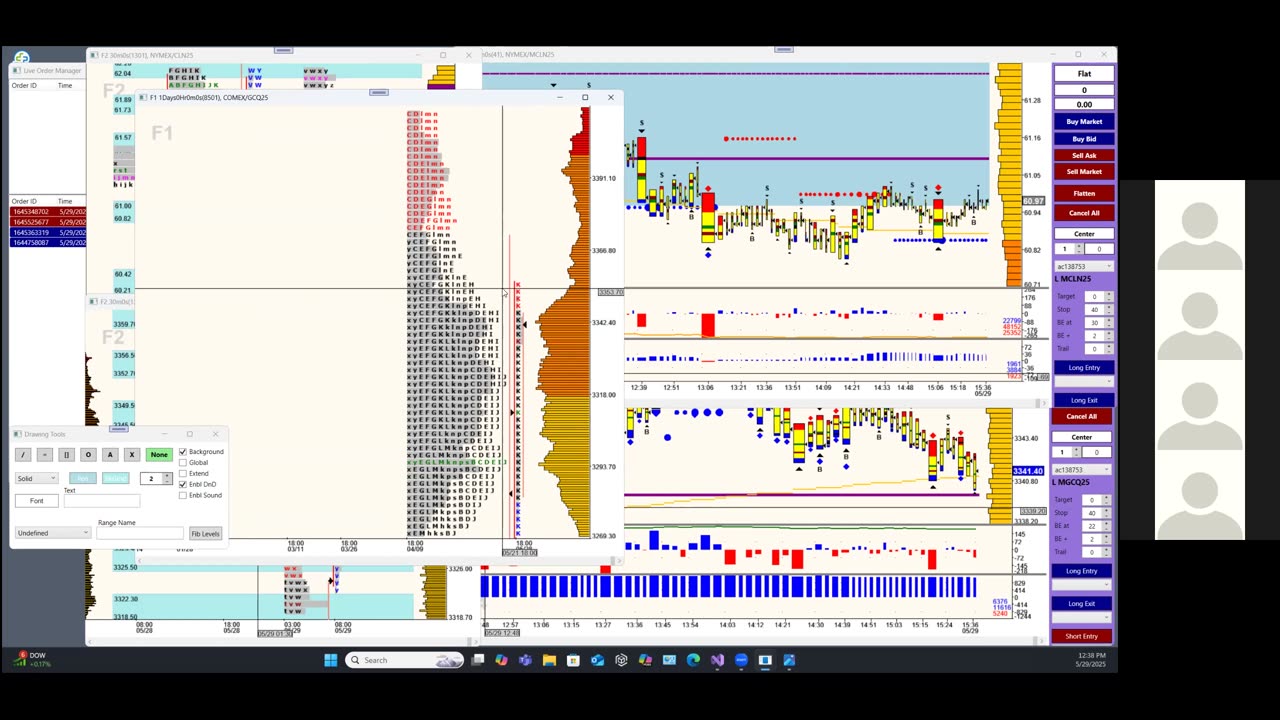Viewport: 1280px width, 720px height.
Task: Click the MGCQ25 Stop value stepper
Action: 1099,513
